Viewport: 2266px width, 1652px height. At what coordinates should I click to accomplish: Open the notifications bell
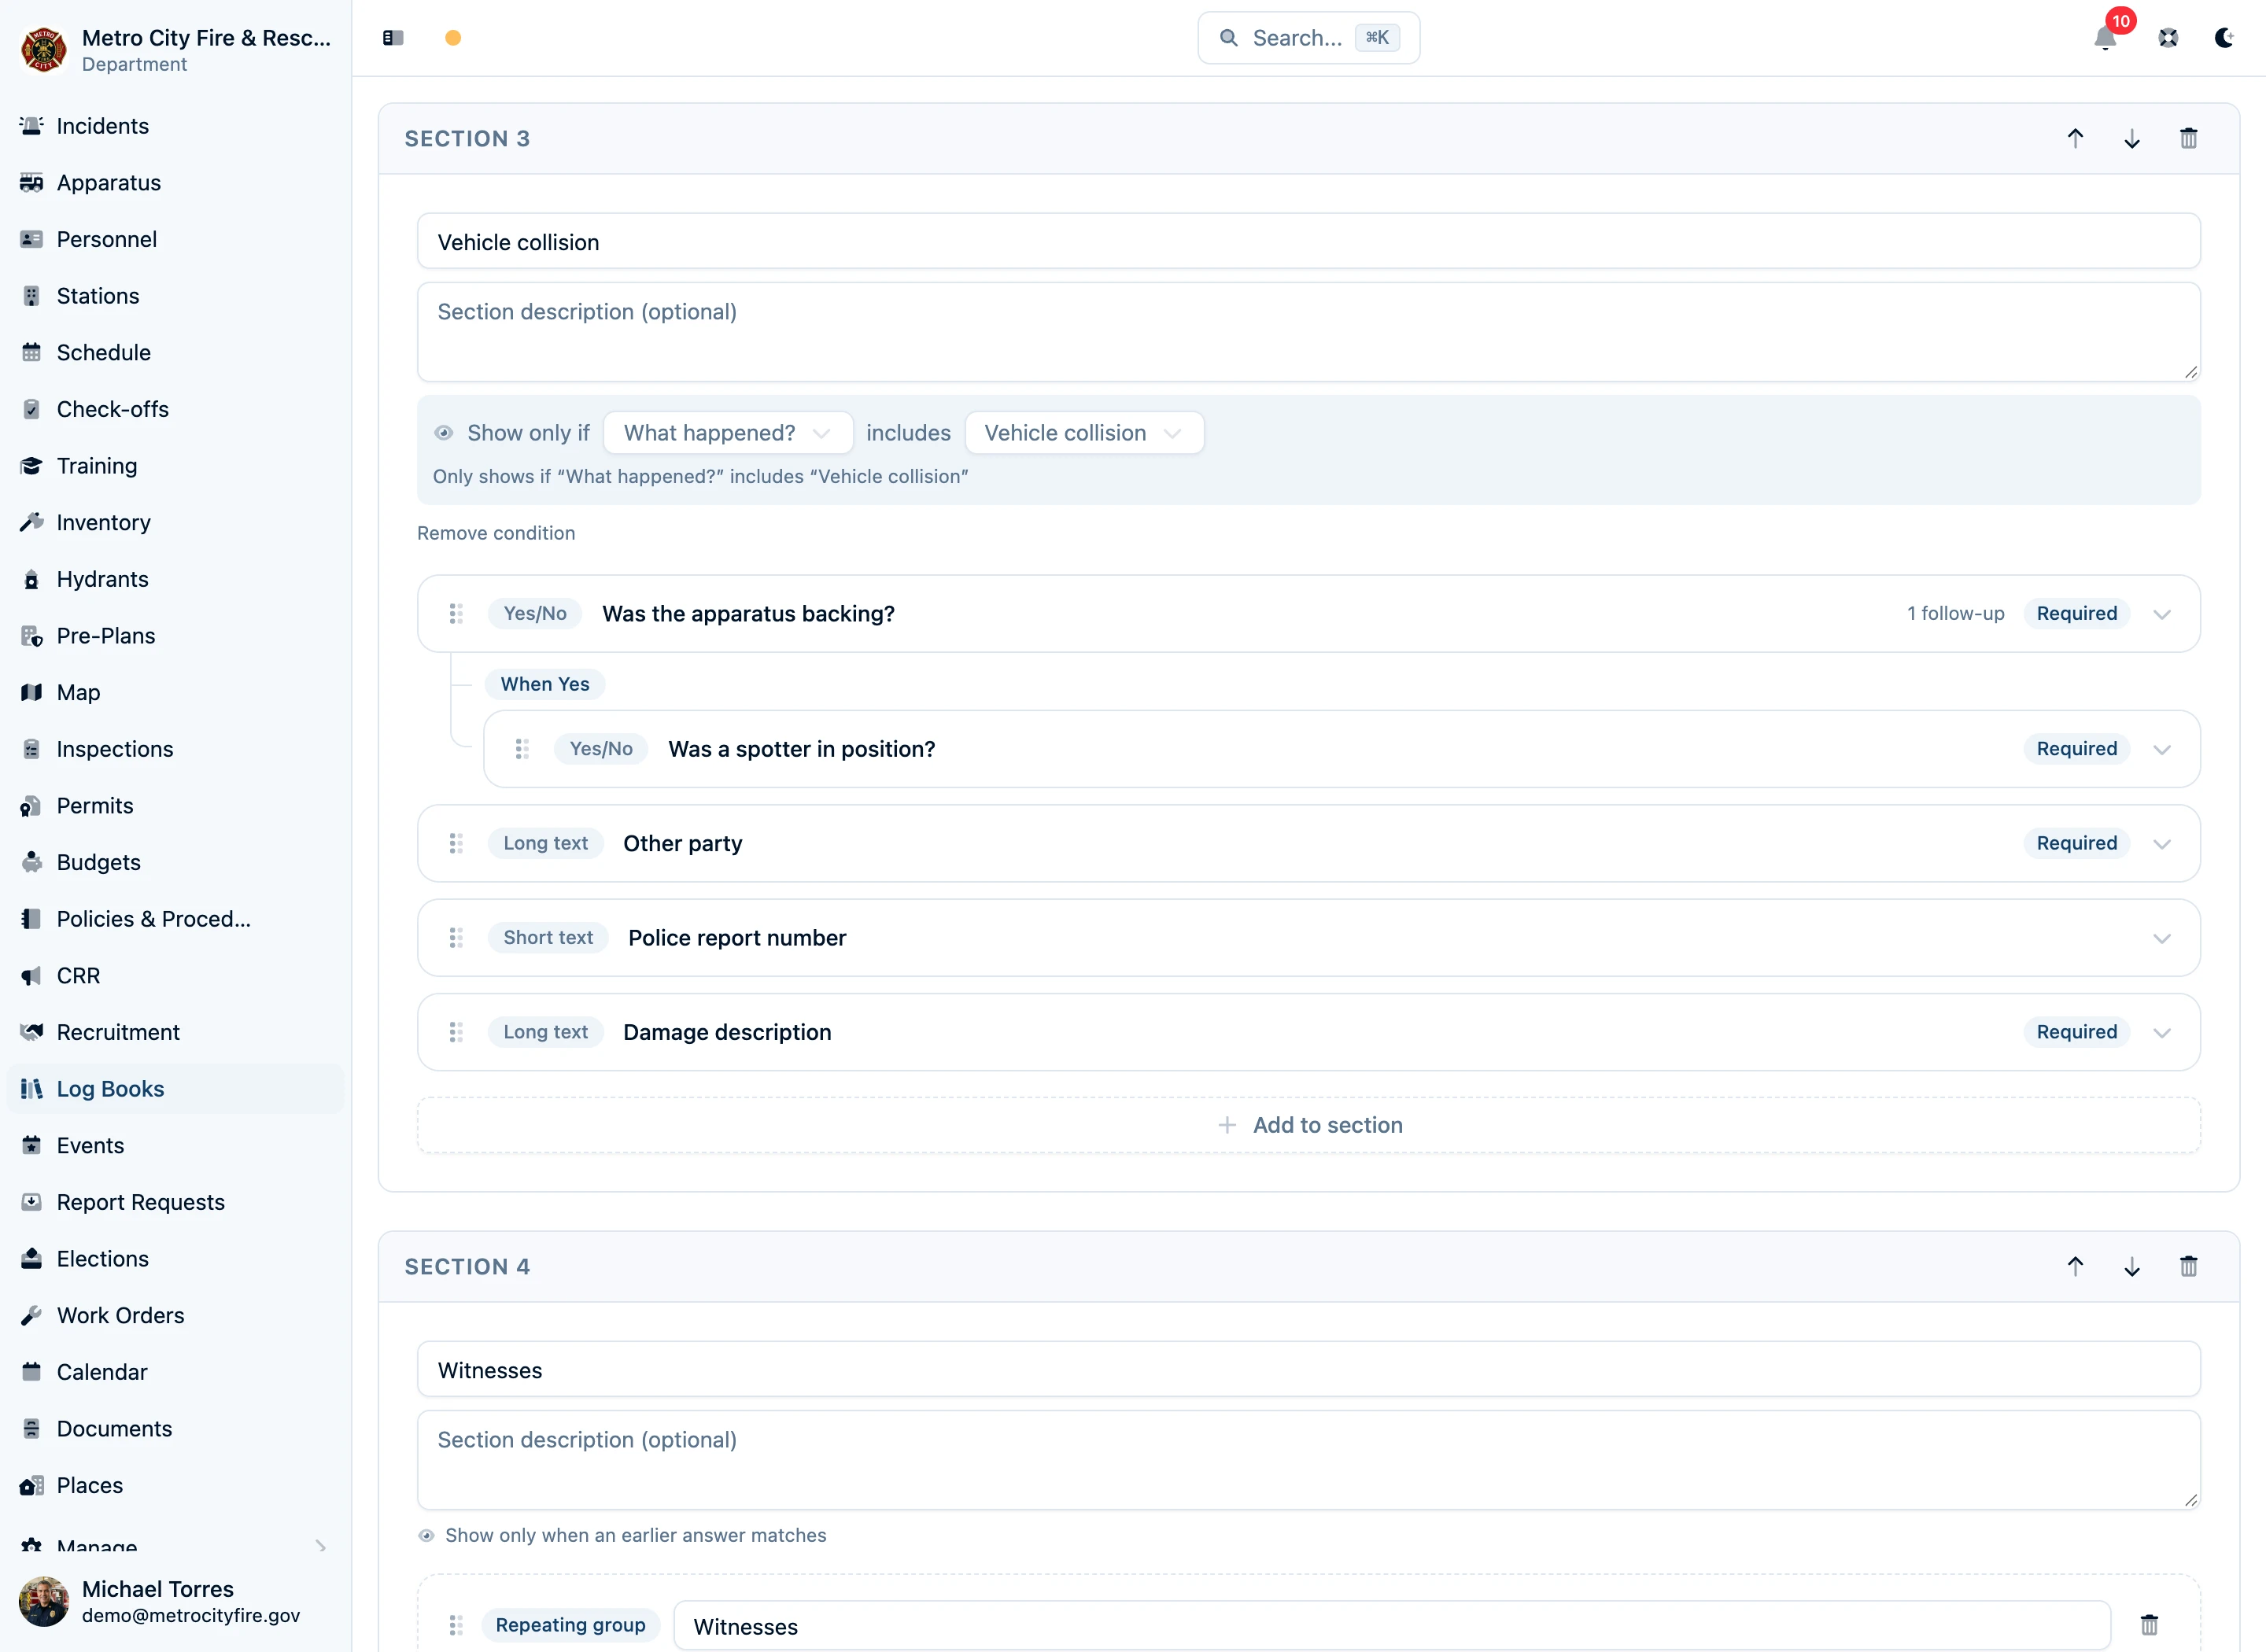click(2104, 38)
